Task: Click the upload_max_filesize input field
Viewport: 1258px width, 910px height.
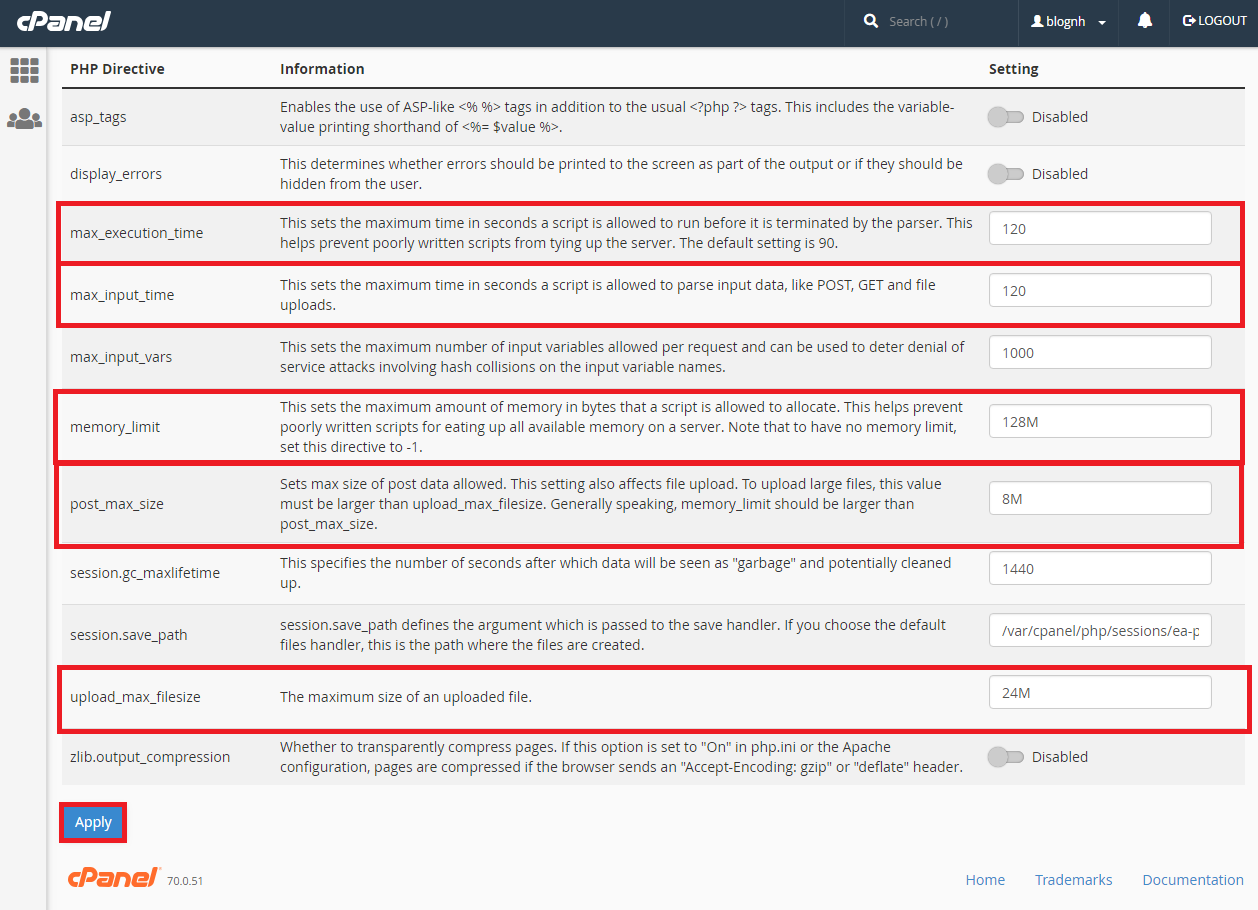Action: click(1100, 693)
